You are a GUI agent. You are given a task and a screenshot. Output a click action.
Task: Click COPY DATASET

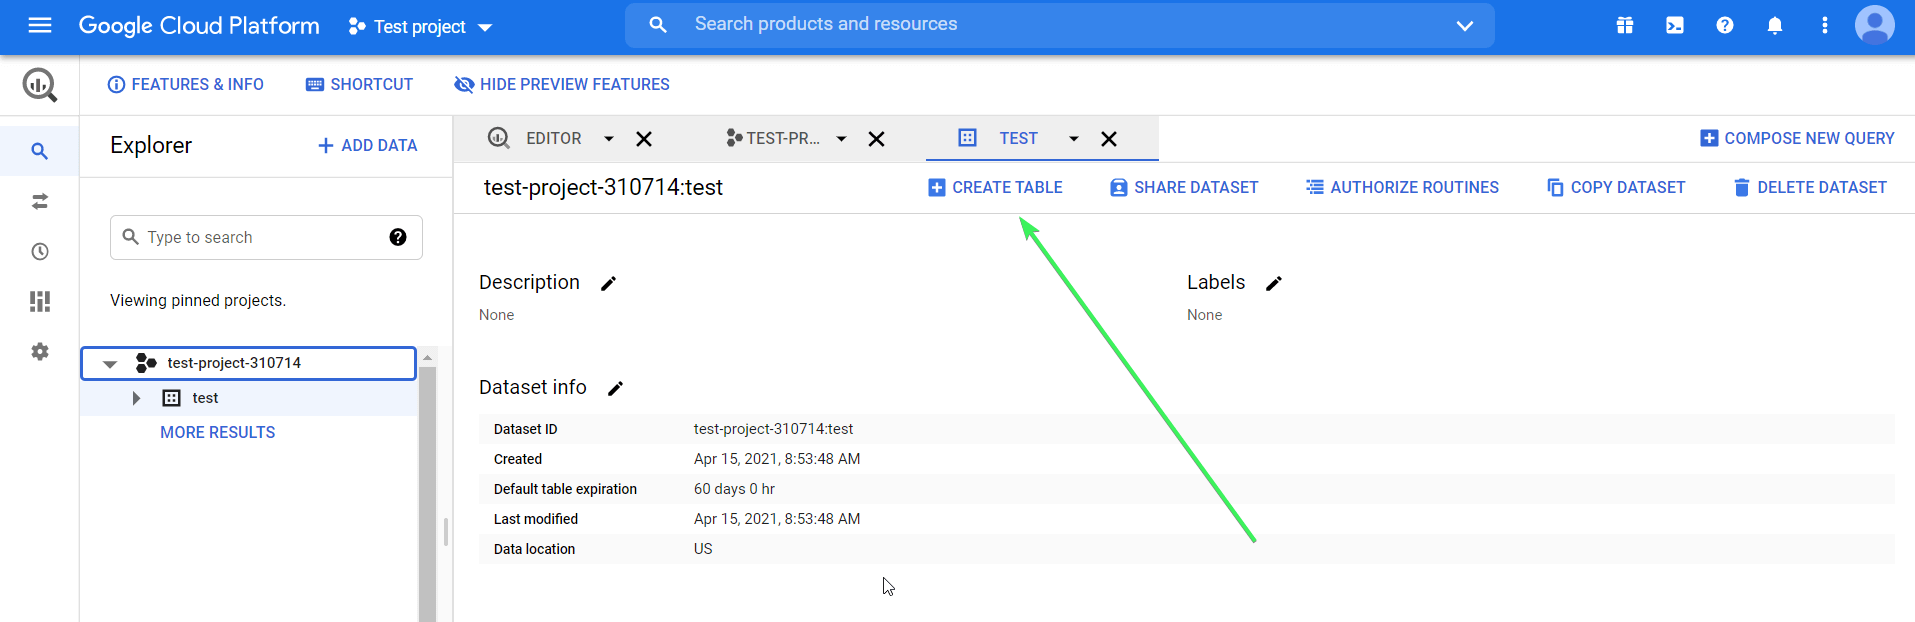coord(1616,188)
